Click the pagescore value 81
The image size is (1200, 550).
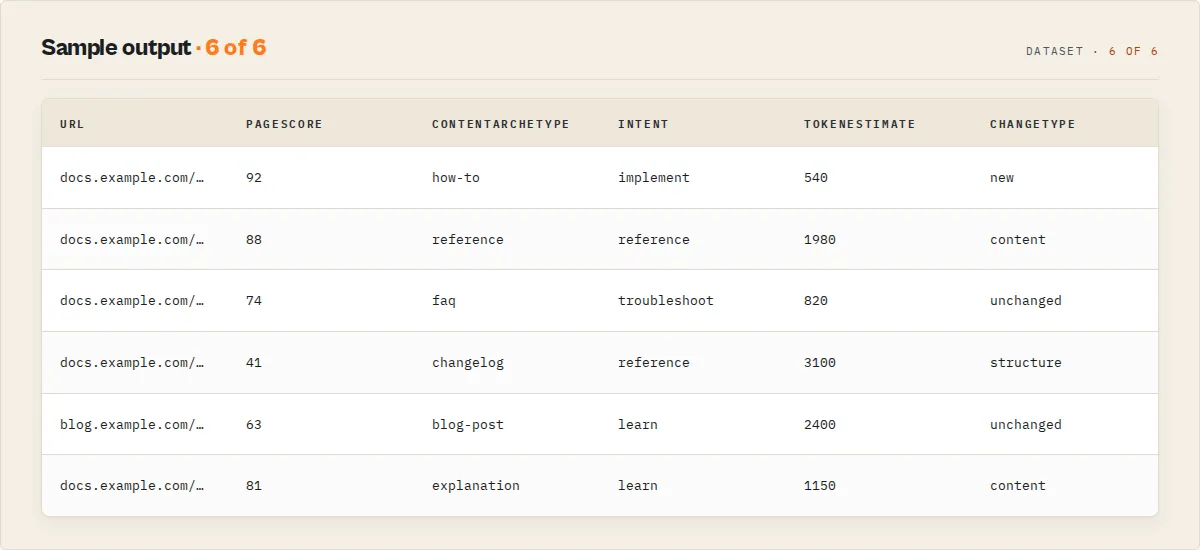[254, 486]
